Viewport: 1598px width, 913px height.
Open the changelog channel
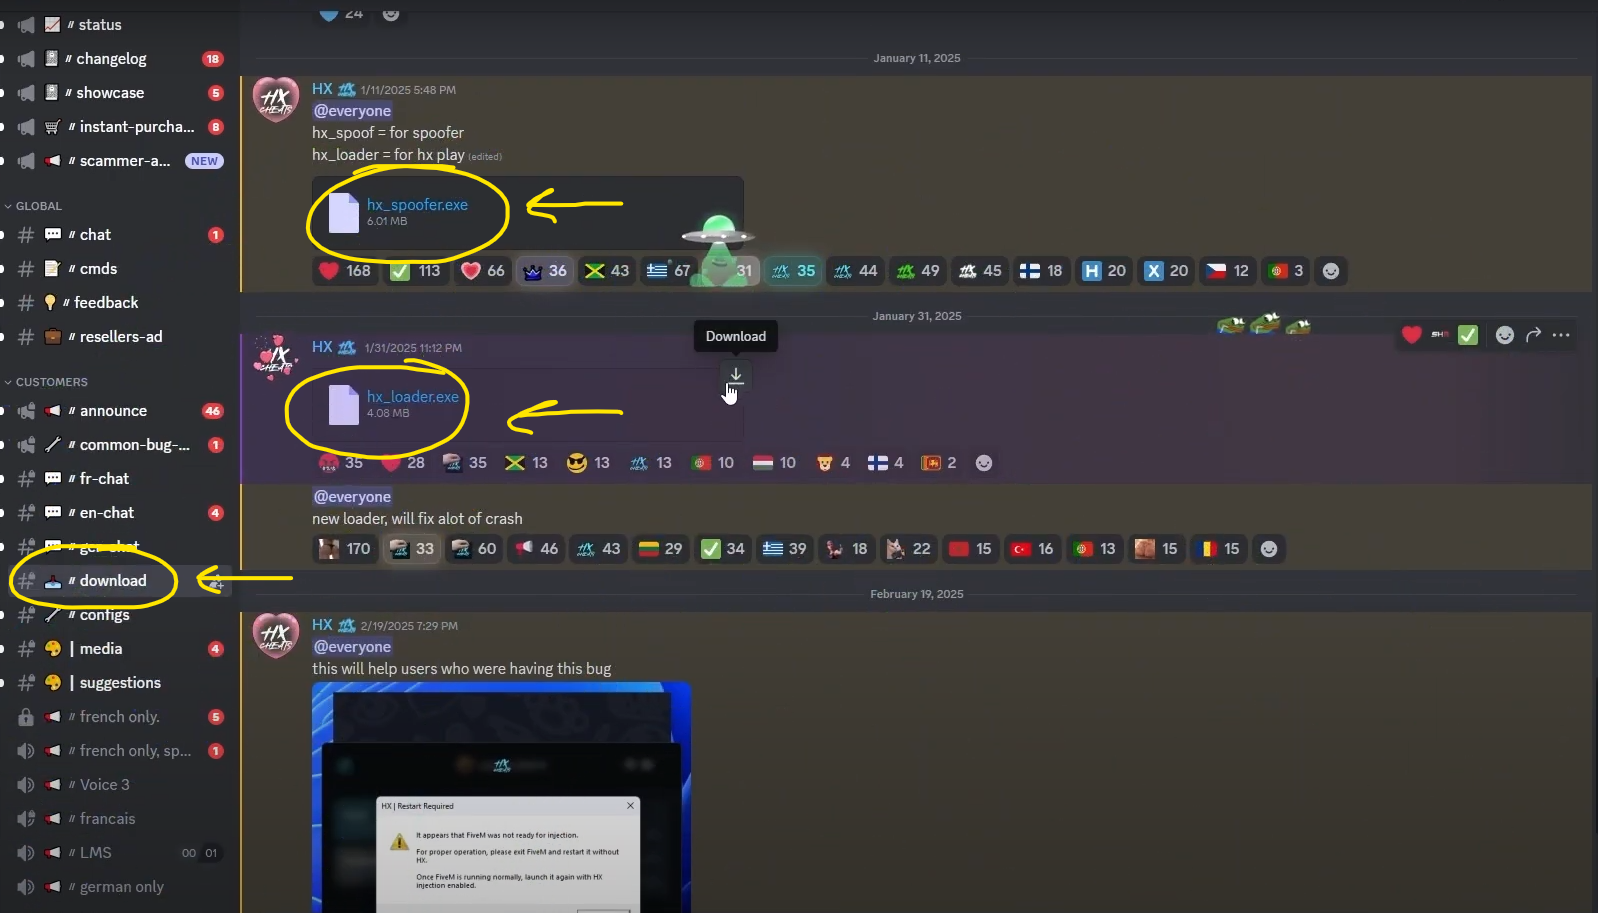pos(118,59)
